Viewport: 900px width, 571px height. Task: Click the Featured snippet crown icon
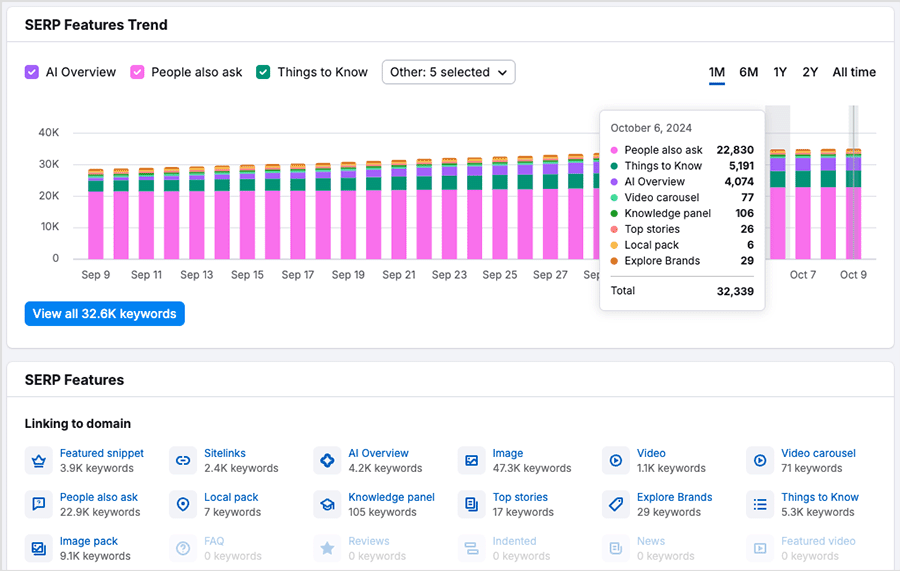point(38,461)
